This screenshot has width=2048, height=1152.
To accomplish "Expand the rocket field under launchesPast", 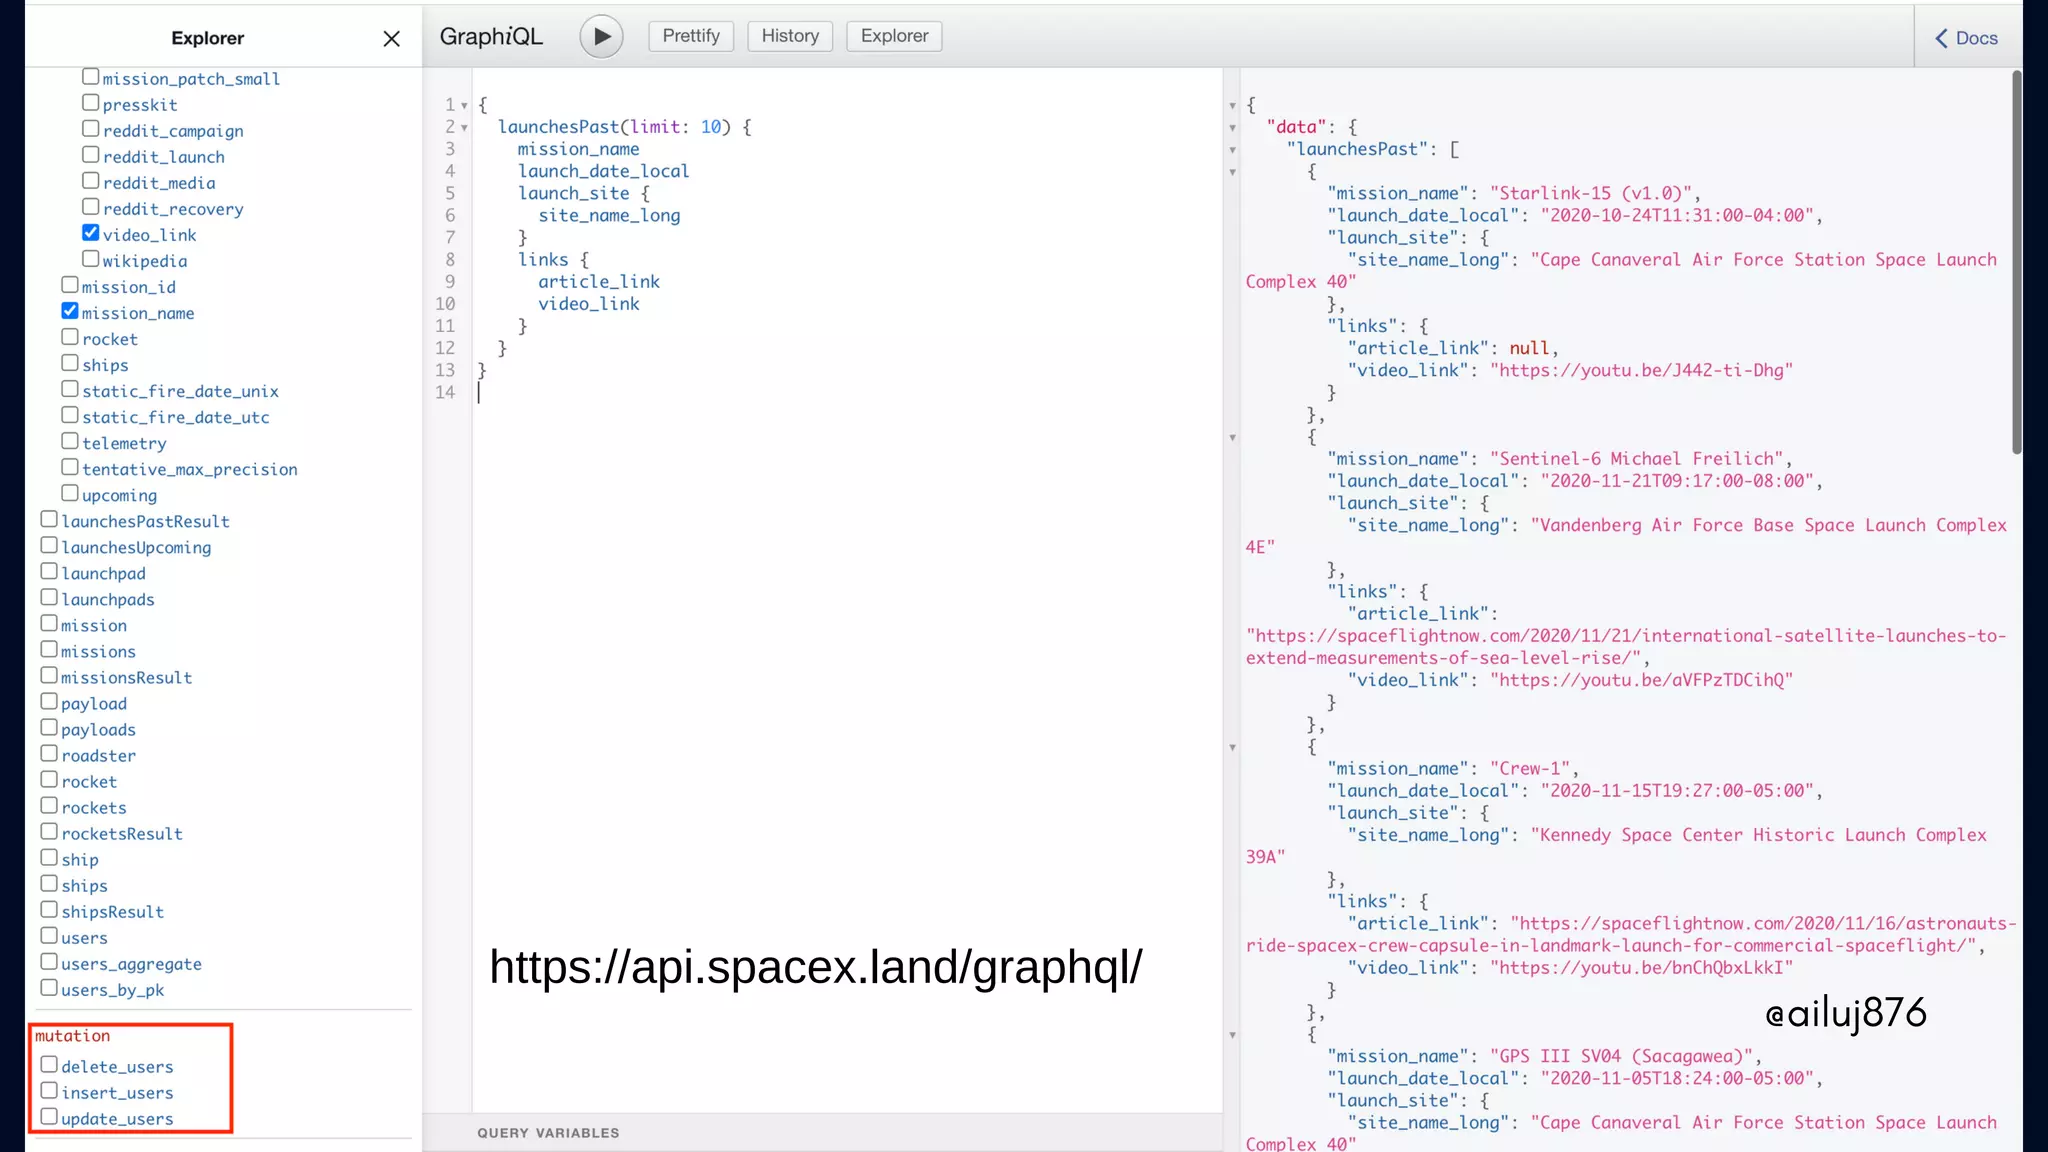I will click(70, 337).
